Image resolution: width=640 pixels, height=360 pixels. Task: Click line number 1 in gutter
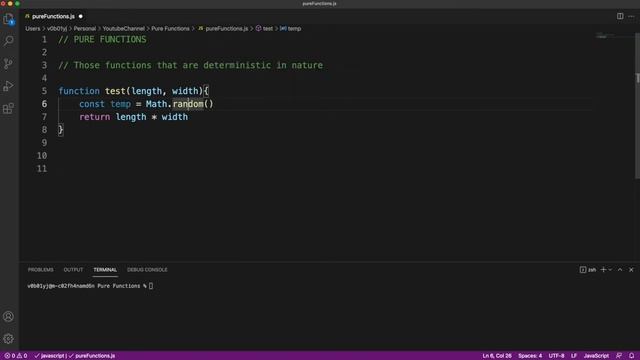44,40
